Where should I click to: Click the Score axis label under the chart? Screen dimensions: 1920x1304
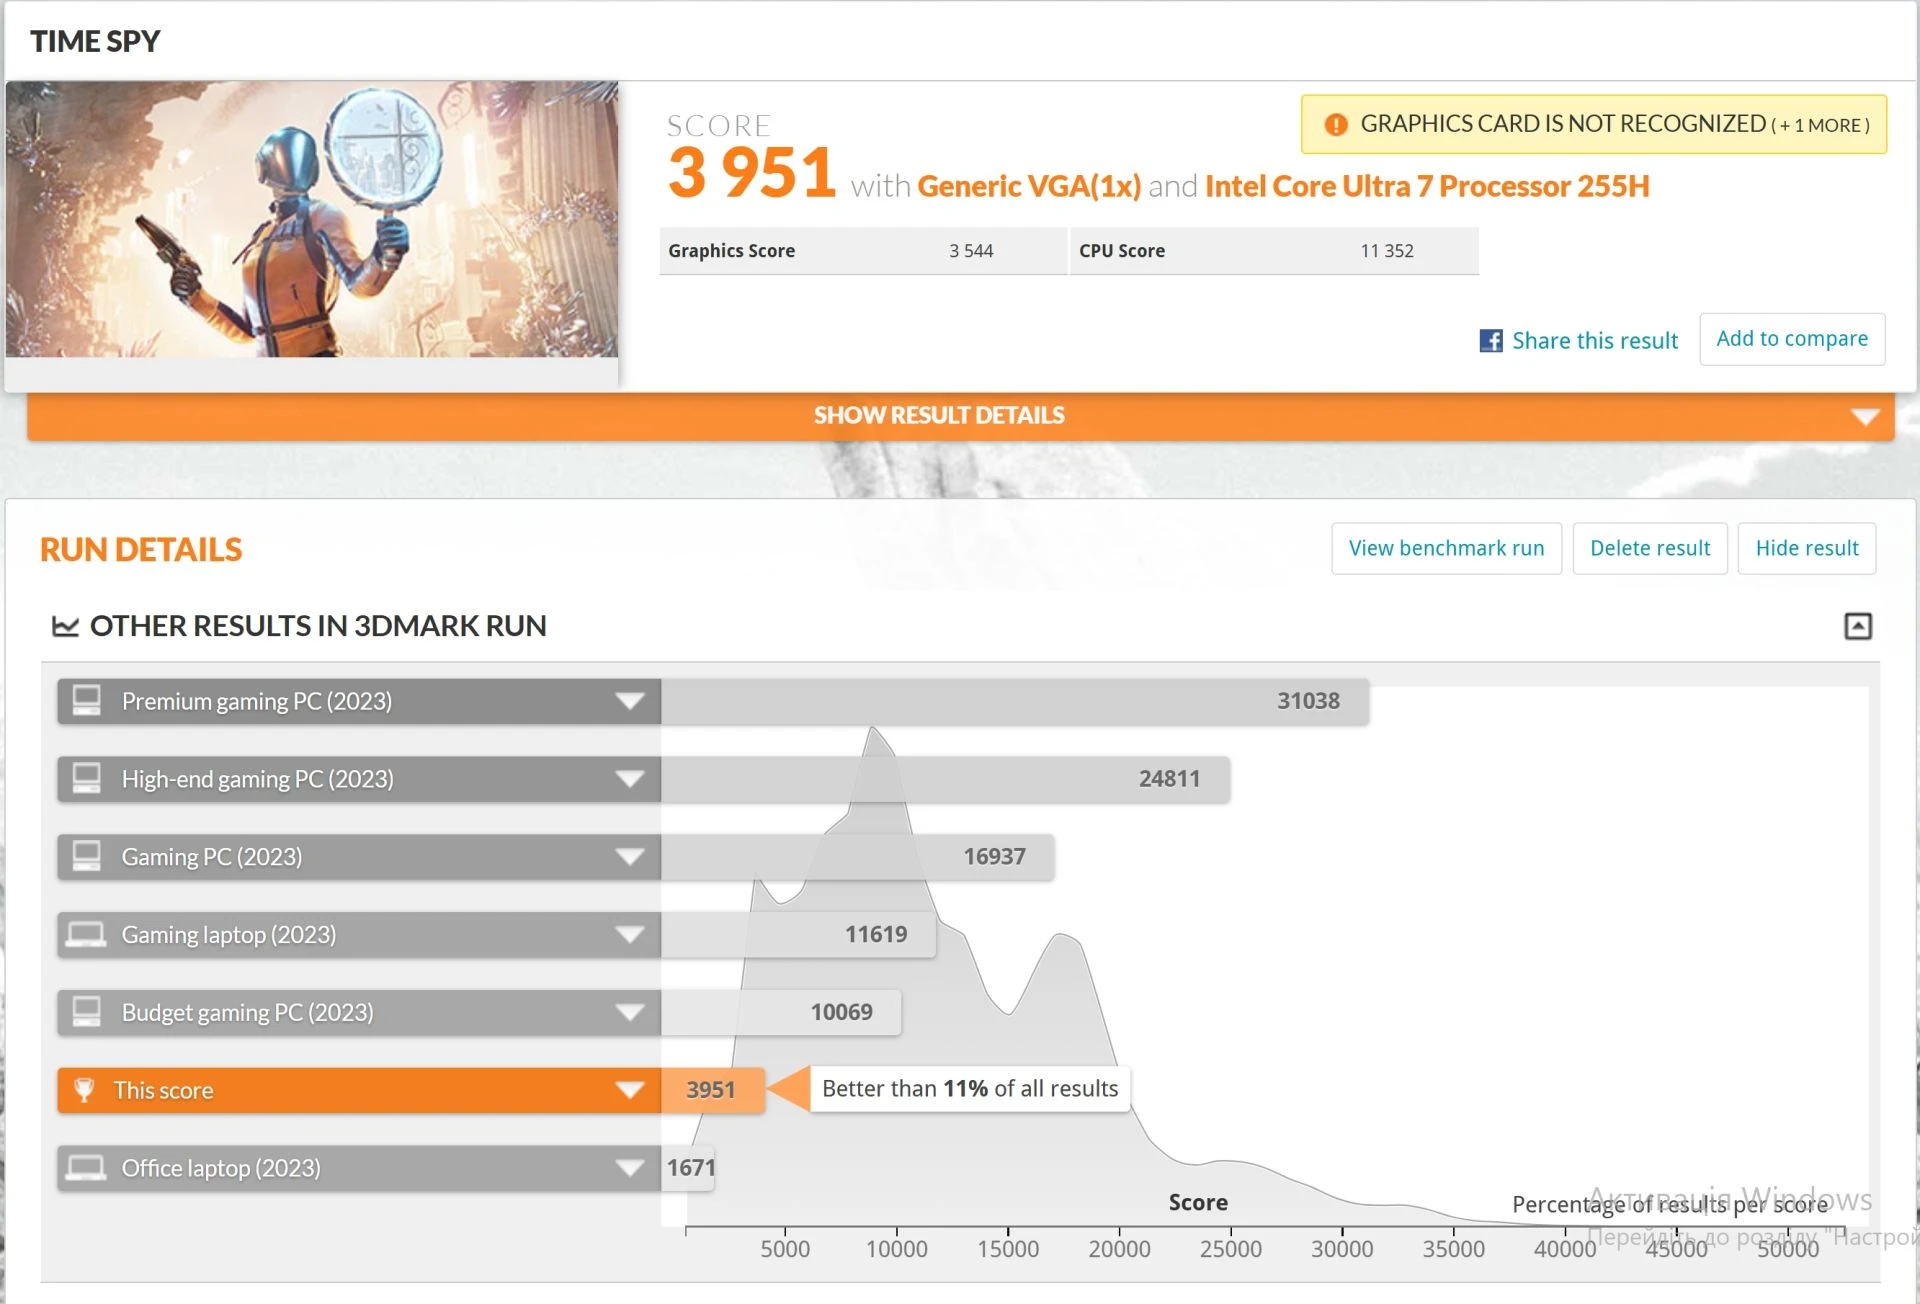click(1198, 1203)
